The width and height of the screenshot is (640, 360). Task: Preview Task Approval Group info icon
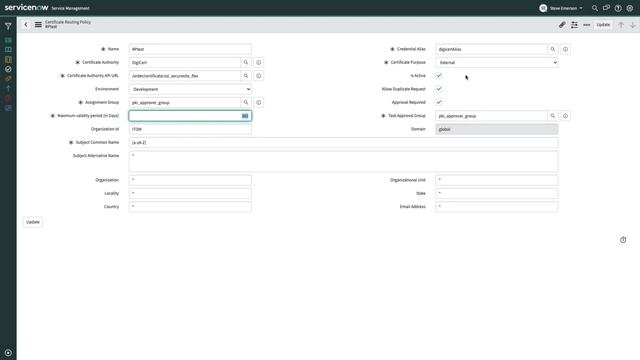tap(565, 116)
